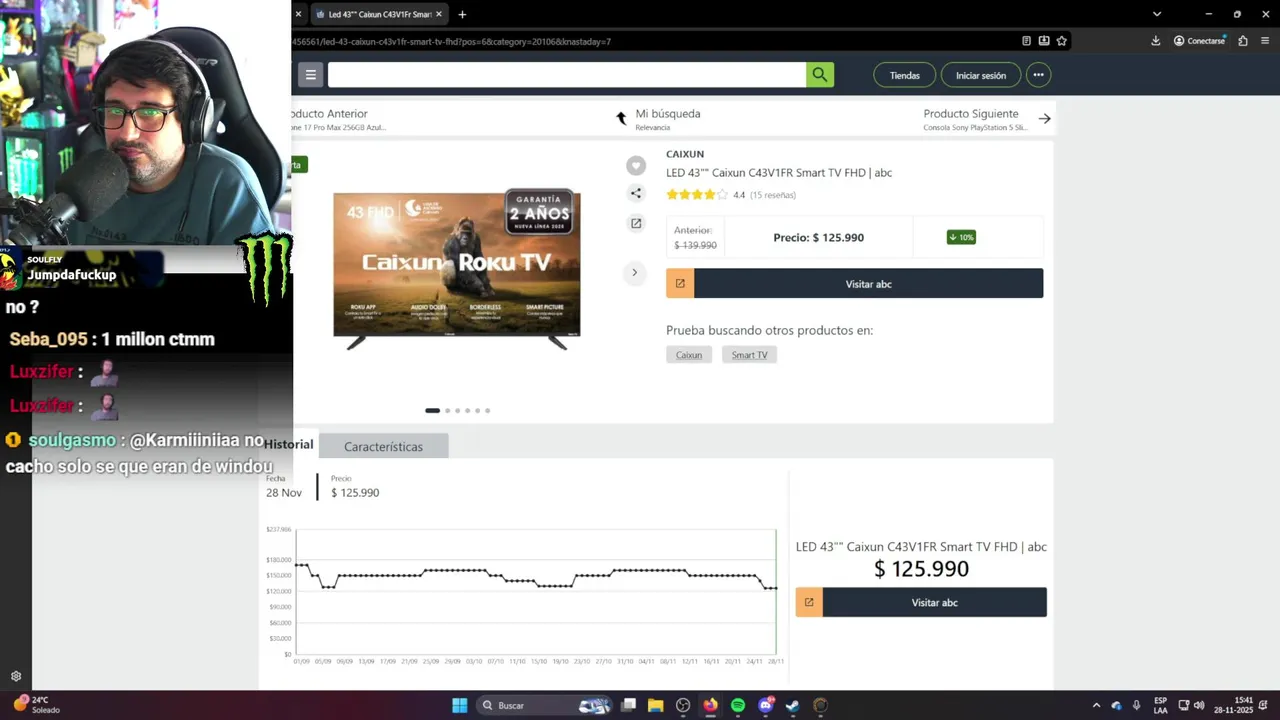This screenshot has height=720, width=1280.
Task: Open the Windows Start menu
Action: coord(459,705)
